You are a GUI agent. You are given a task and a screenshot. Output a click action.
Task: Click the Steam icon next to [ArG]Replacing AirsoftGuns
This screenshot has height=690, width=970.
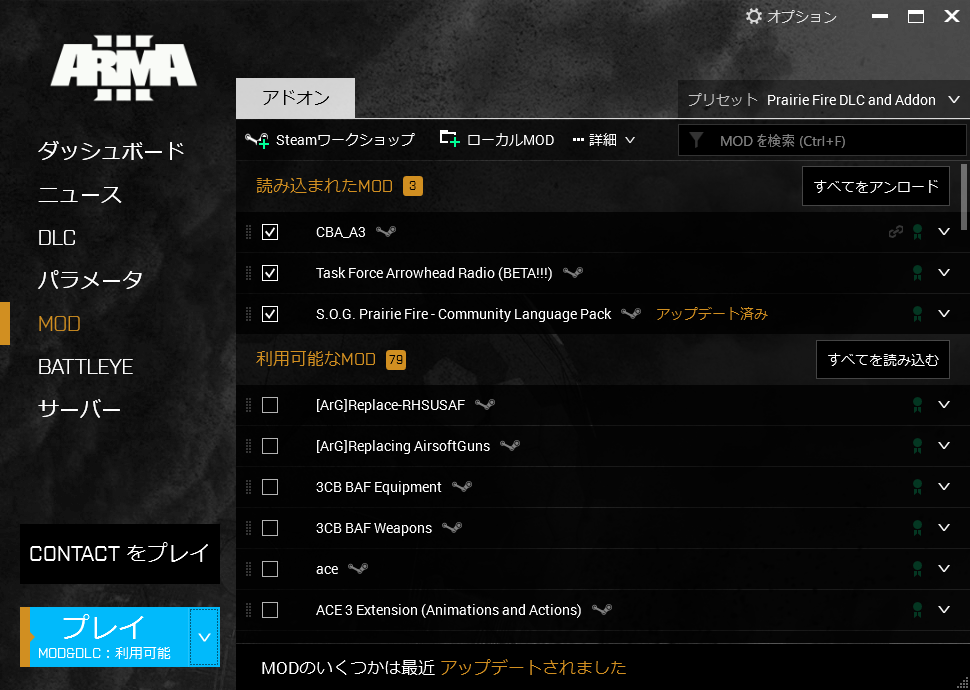click(x=510, y=446)
